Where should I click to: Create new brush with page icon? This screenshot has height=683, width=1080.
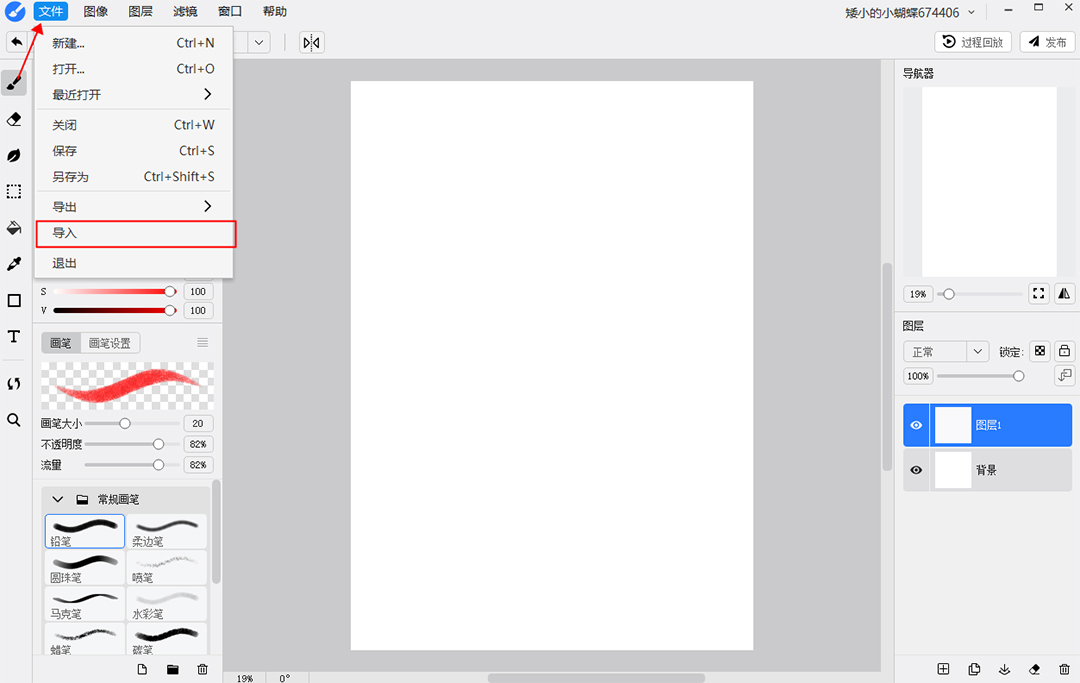142,669
